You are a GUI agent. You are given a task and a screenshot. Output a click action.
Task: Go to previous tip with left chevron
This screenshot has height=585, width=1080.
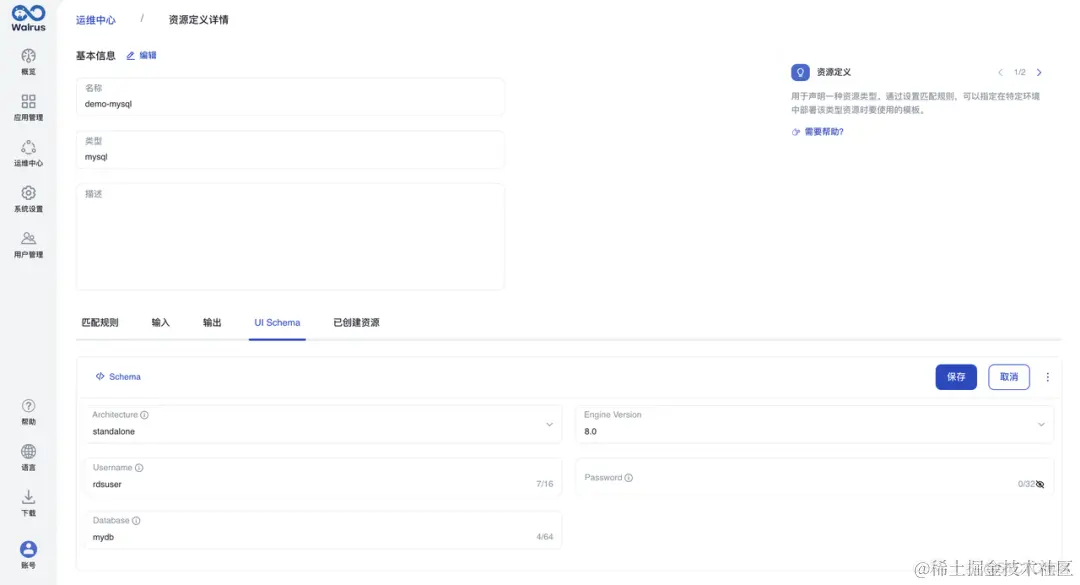tap(1000, 72)
